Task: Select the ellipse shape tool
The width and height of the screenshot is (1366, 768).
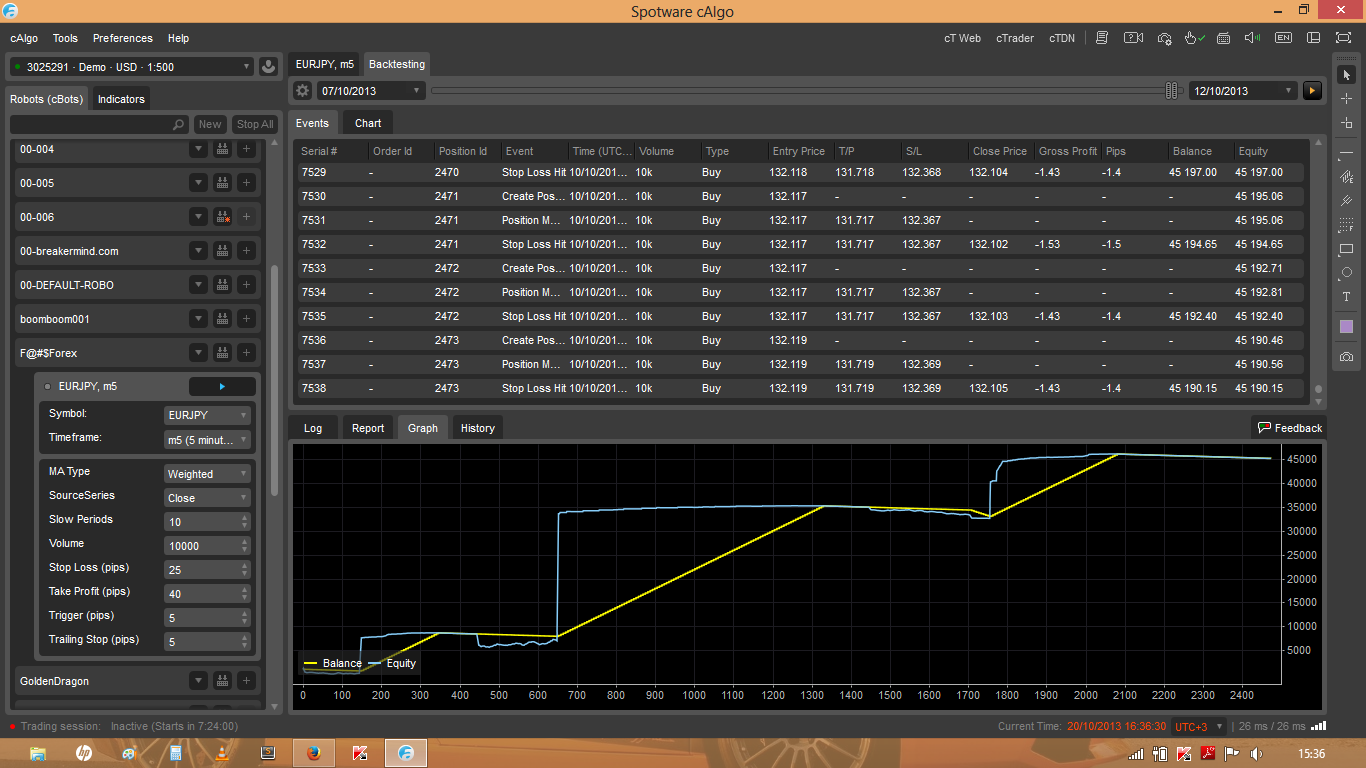Action: pos(1346,273)
